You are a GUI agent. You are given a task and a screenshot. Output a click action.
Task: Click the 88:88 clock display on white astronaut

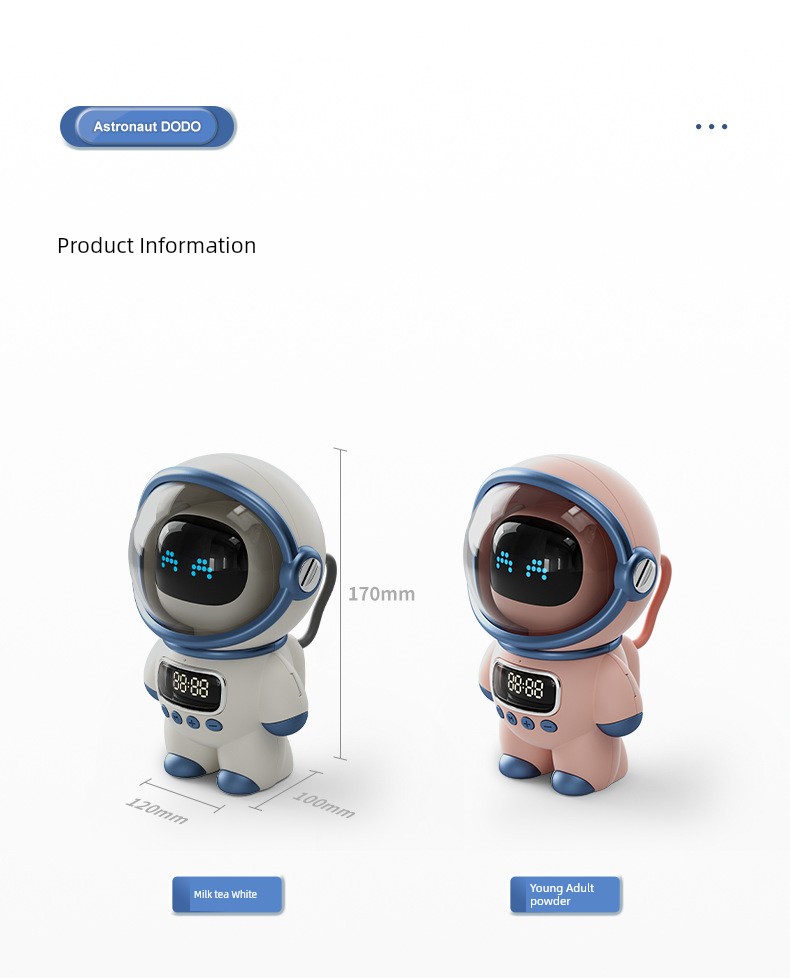point(190,685)
